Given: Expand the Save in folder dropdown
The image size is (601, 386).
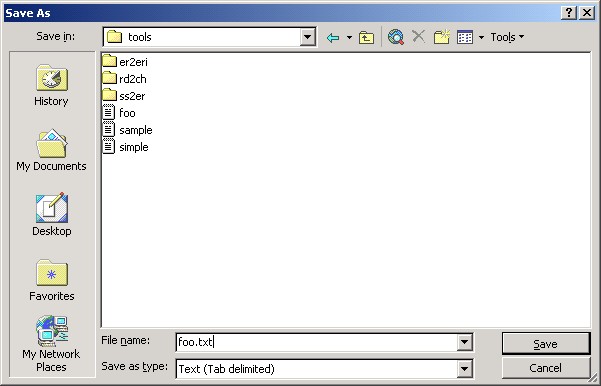Looking at the screenshot, I should click(307, 37).
